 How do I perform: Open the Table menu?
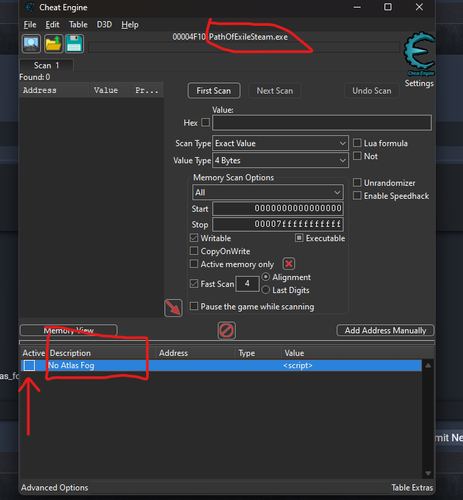tap(78, 25)
